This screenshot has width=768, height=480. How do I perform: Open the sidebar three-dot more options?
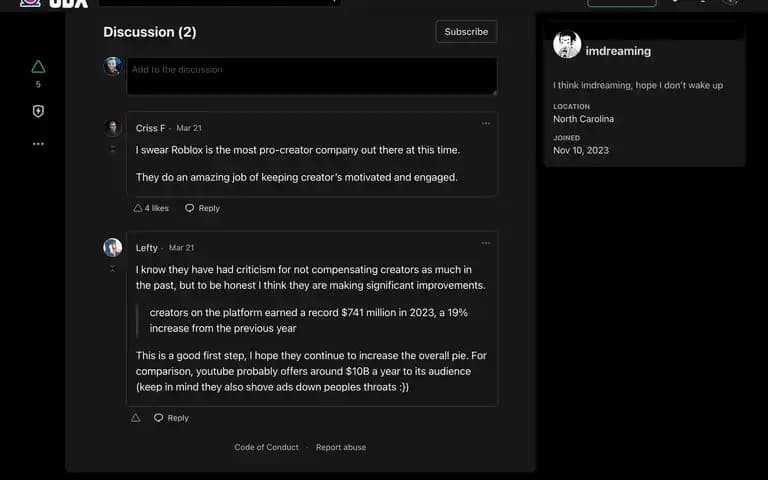pyautogui.click(x=38, y=144)
